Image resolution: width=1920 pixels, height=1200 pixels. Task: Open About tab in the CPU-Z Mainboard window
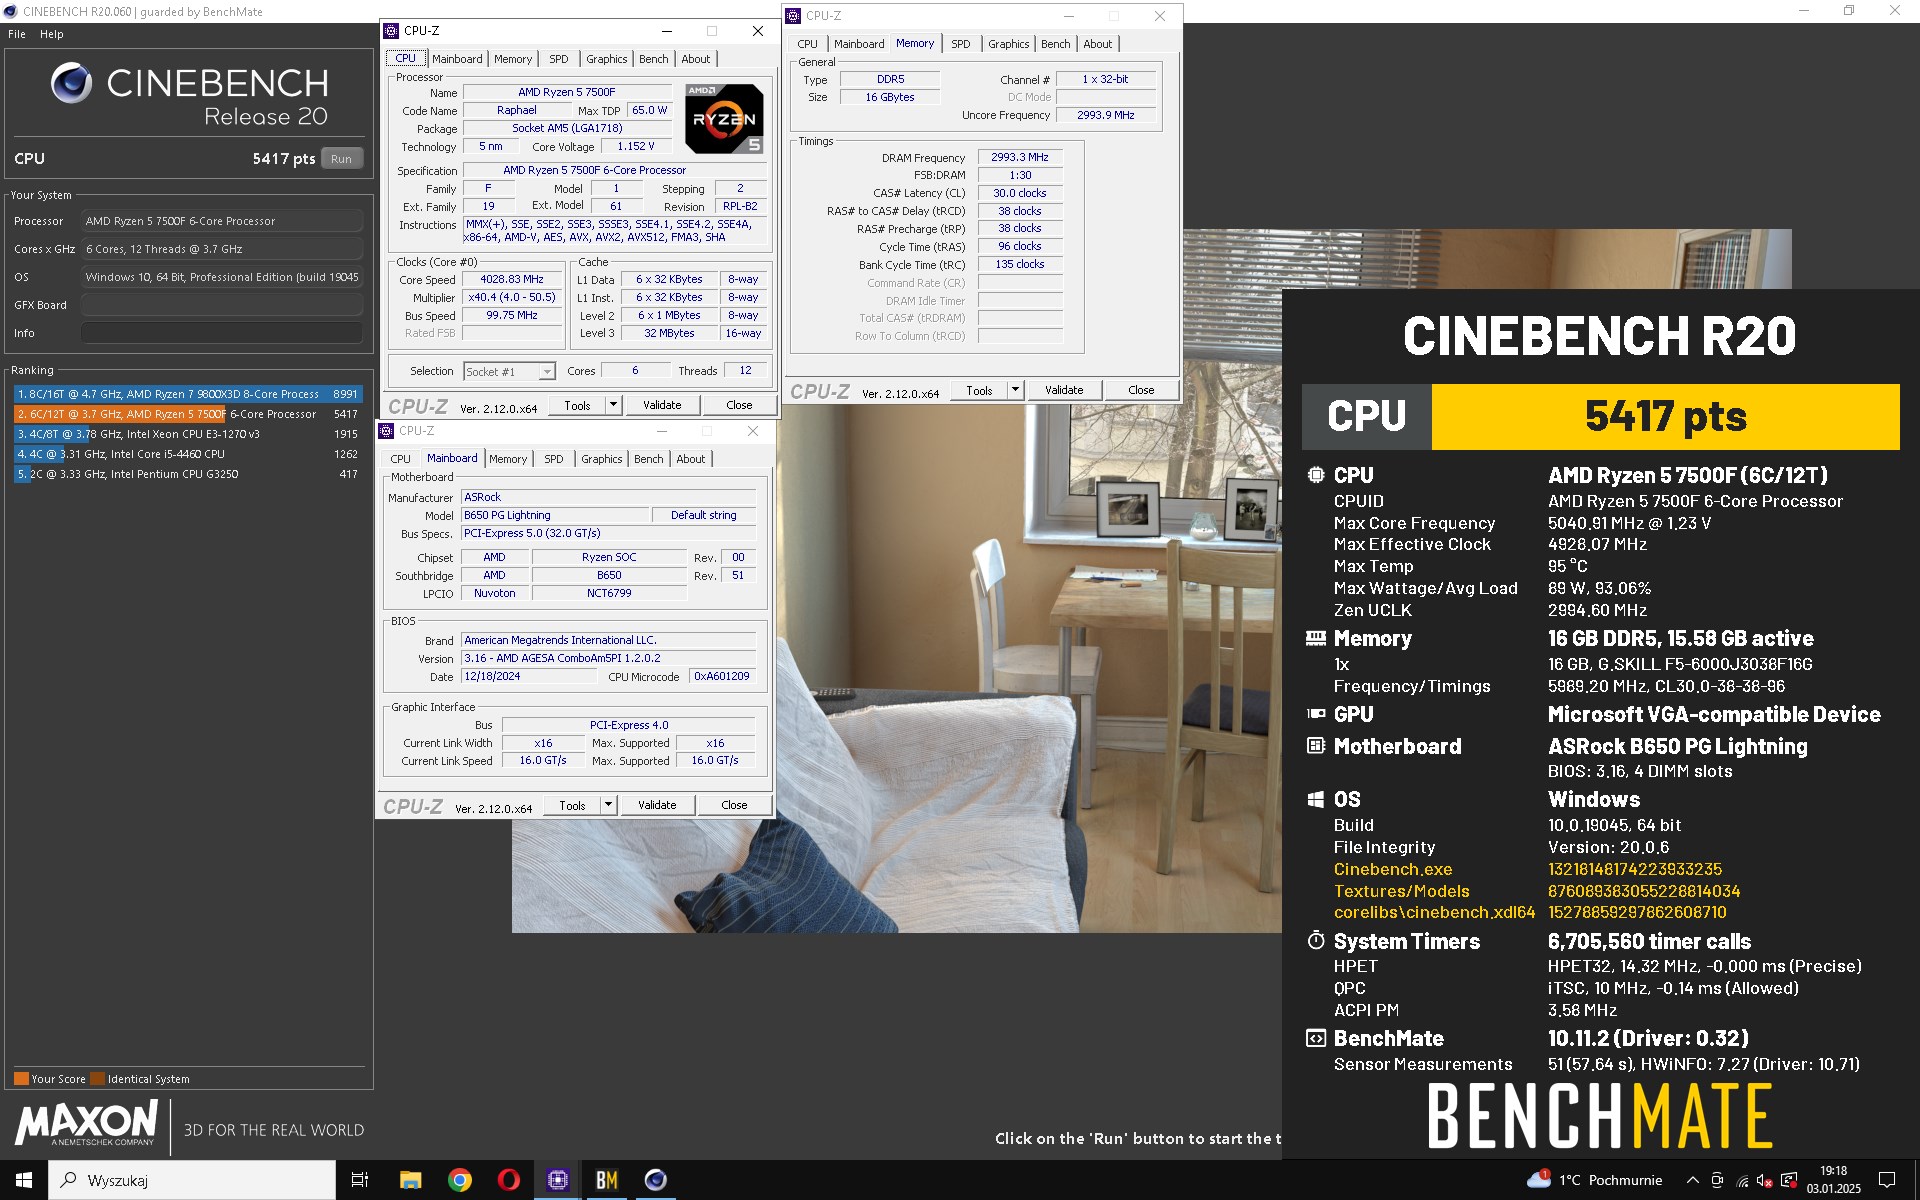691,459
